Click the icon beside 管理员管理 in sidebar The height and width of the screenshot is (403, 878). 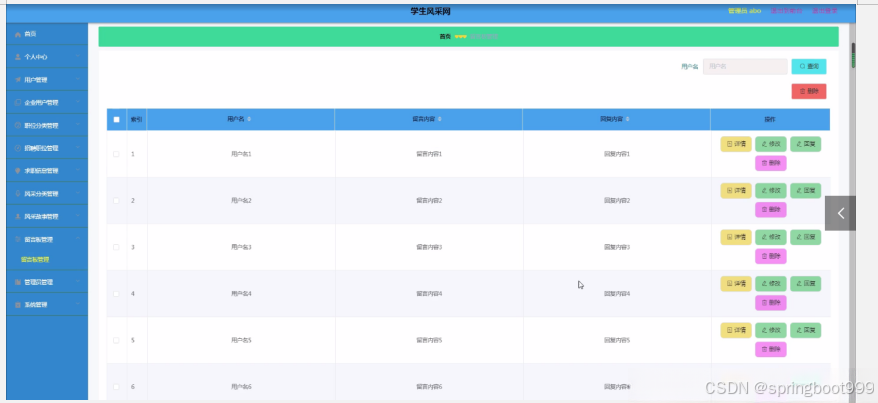(x=18, y=282)
